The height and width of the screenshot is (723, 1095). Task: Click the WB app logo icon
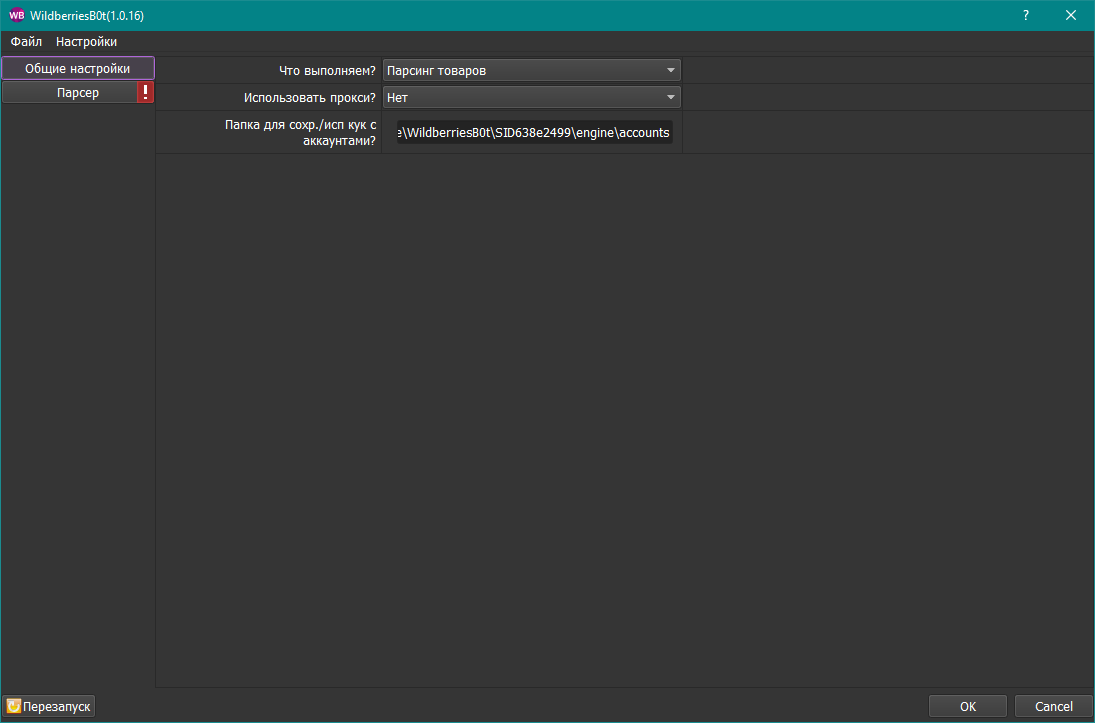tap(16, 15)
